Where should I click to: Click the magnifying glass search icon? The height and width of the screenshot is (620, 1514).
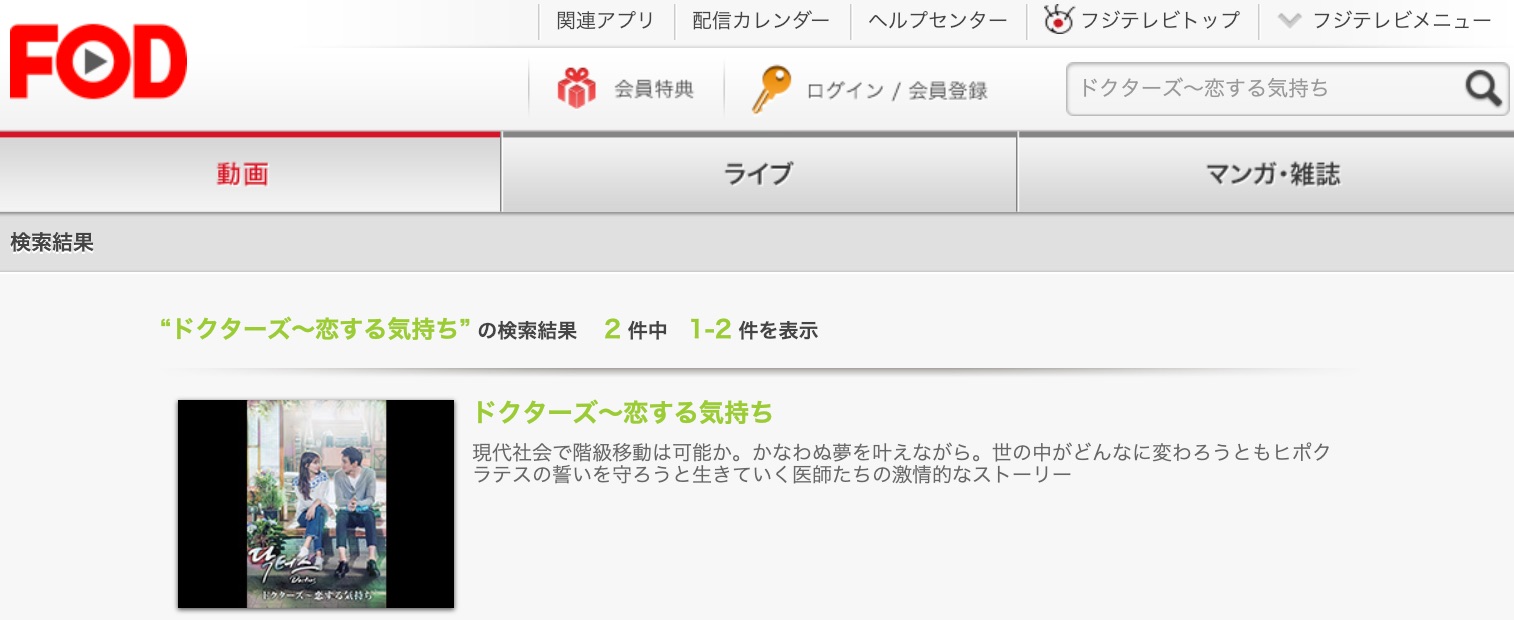tap(1484, 89)
